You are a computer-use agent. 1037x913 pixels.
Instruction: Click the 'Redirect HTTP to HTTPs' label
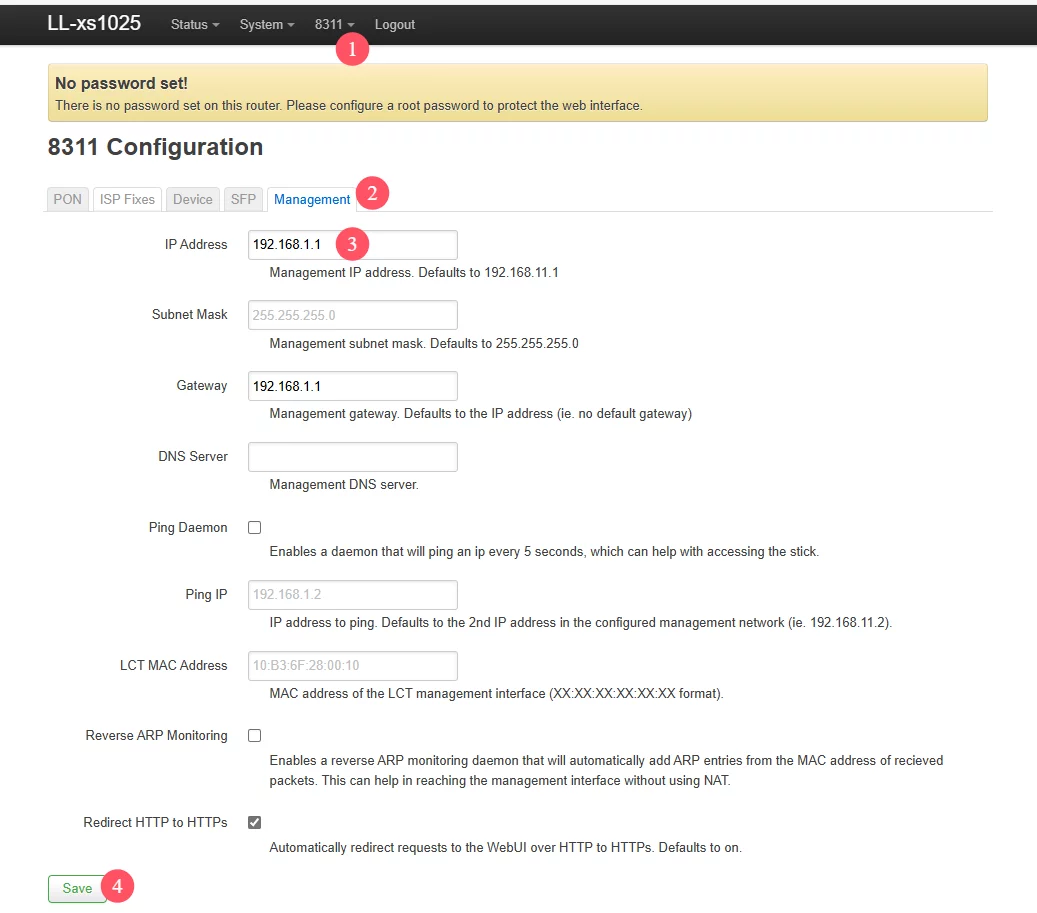[155, 822]
